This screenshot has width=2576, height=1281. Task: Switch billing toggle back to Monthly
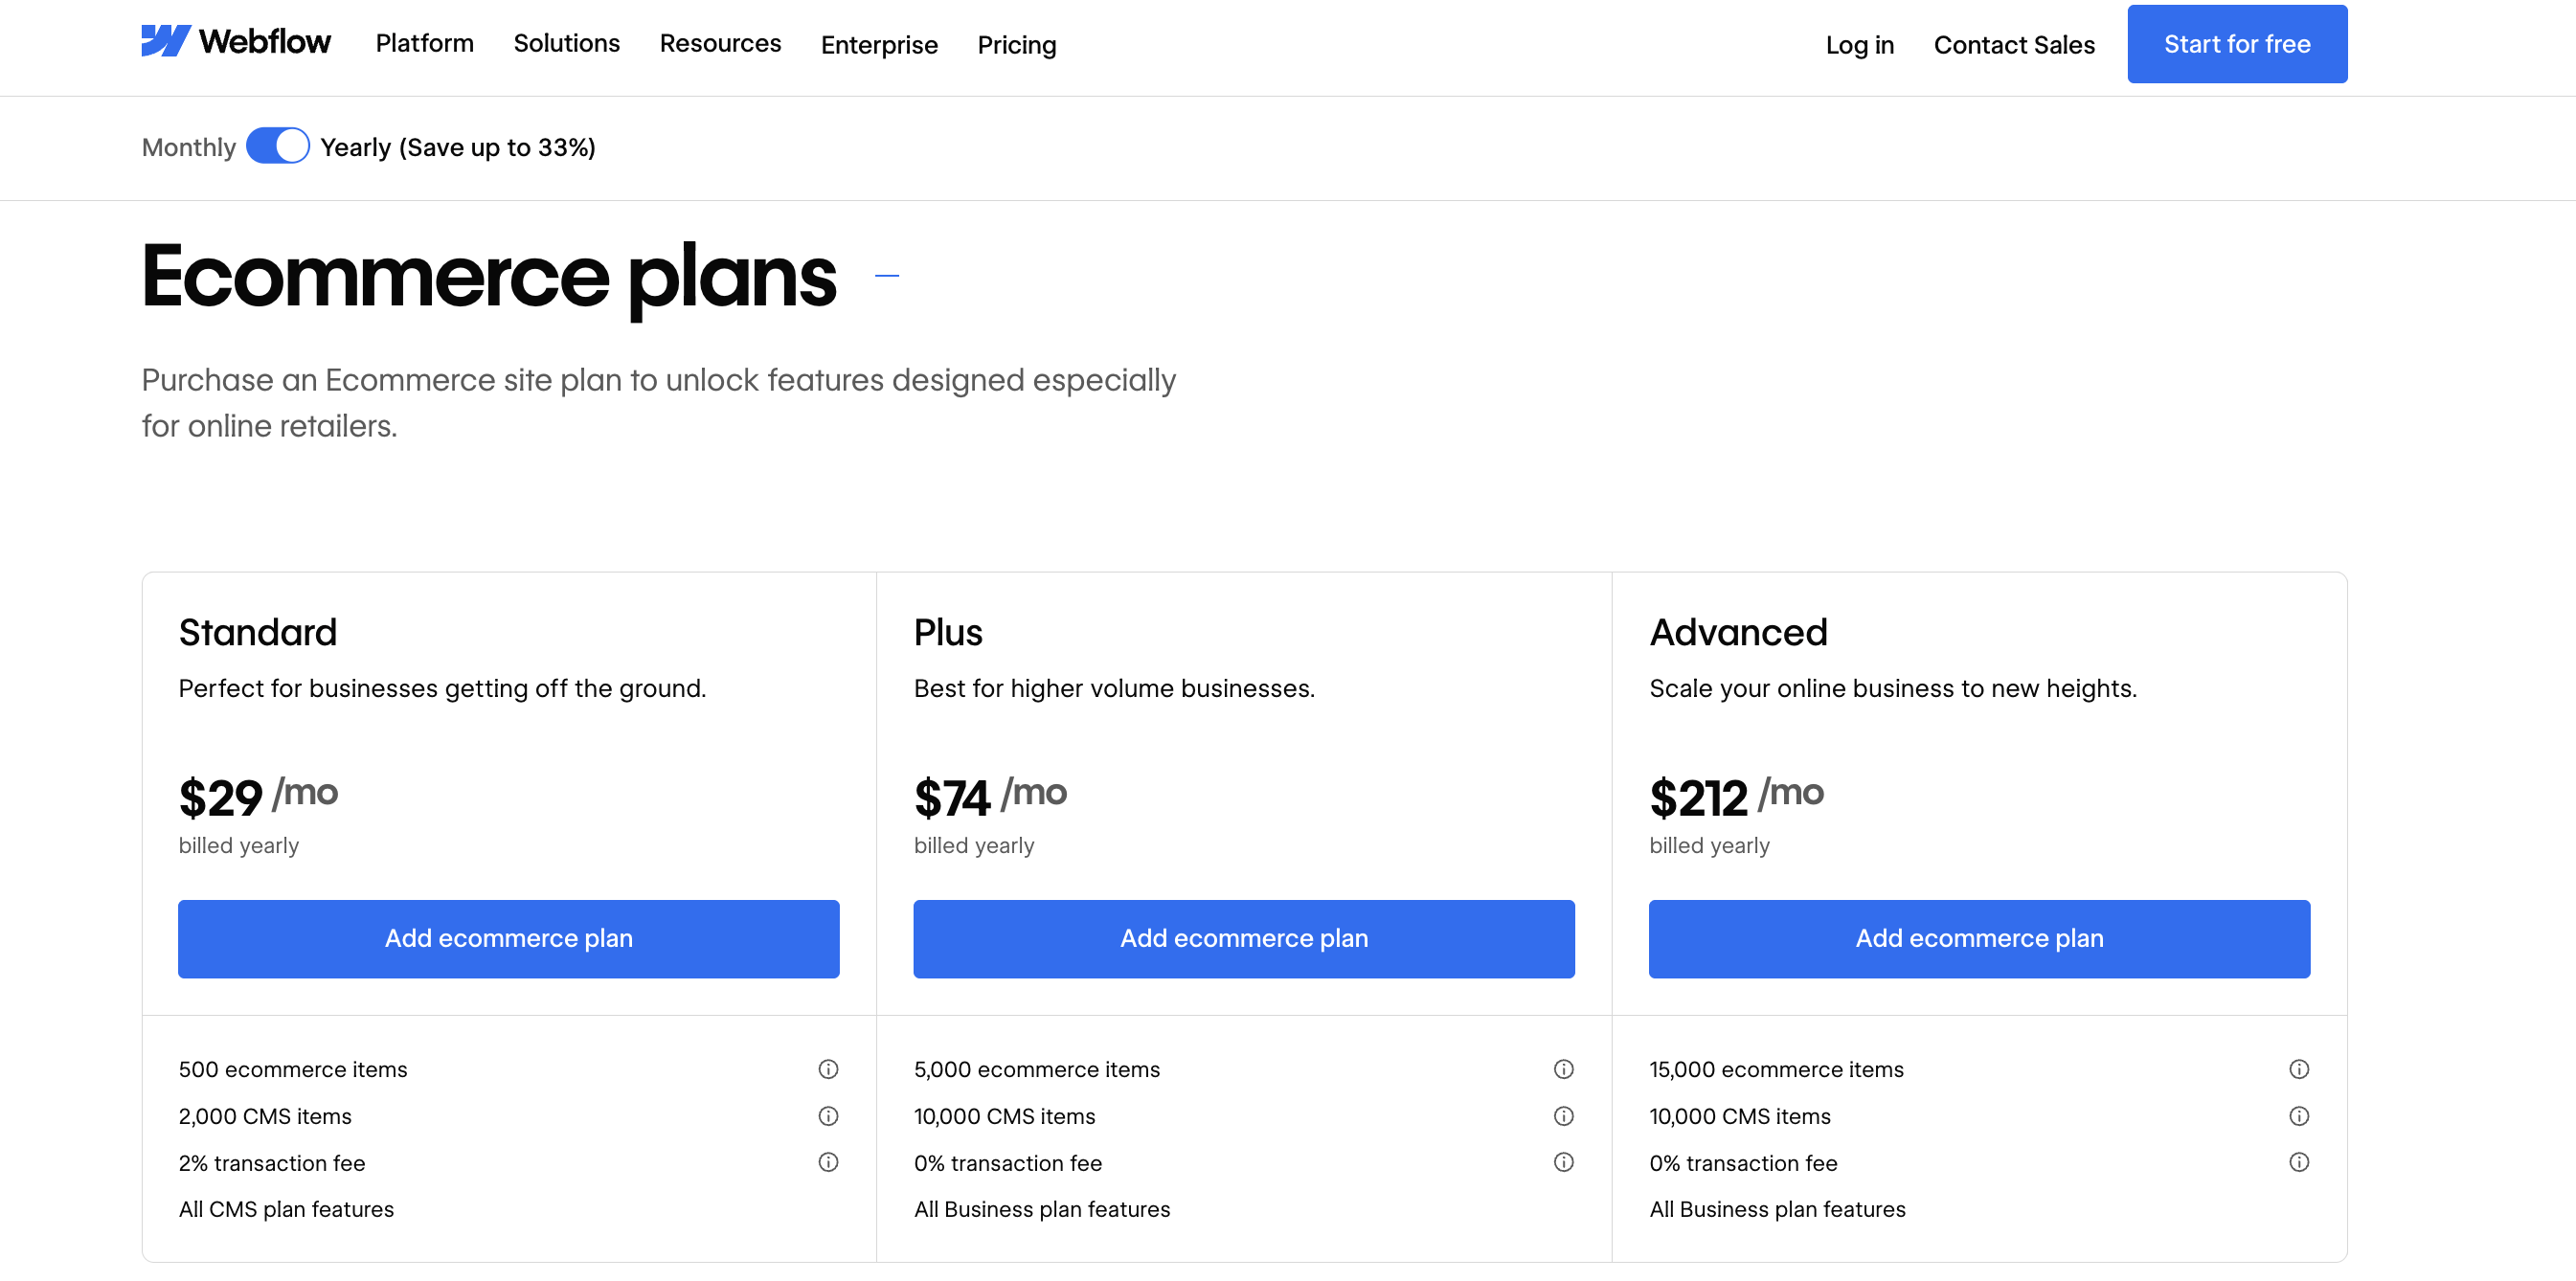277,146
